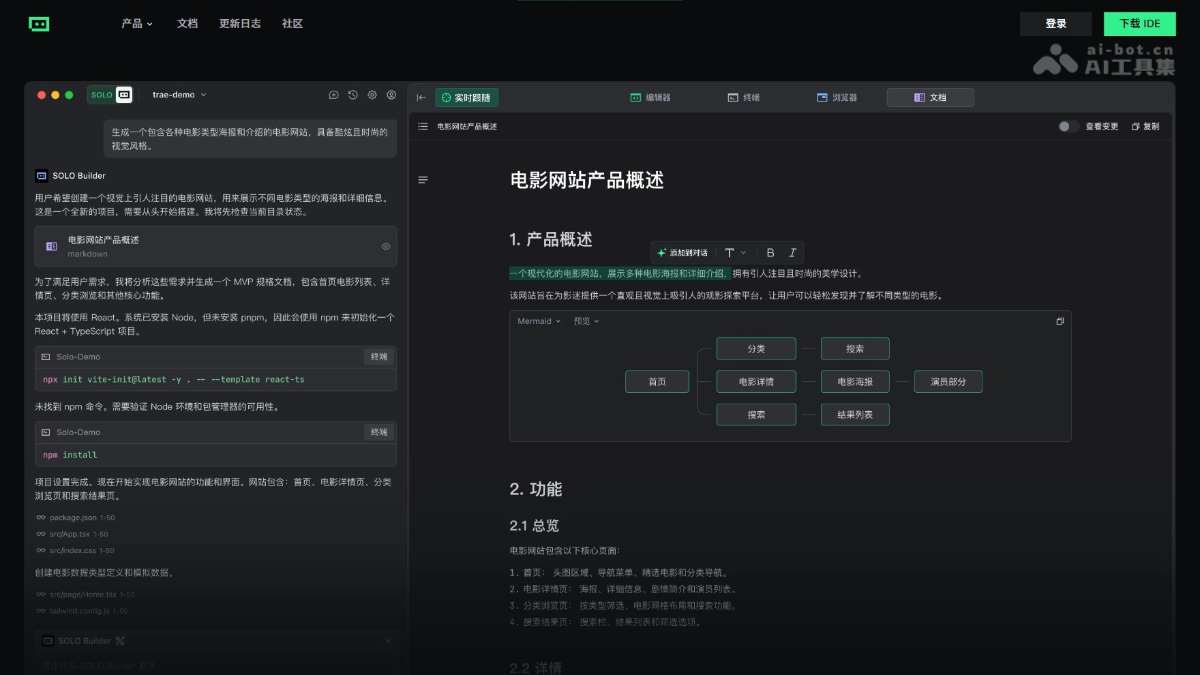Open the document outline list icon
The height and width of the screenshot is (675, 1200).
423,126
